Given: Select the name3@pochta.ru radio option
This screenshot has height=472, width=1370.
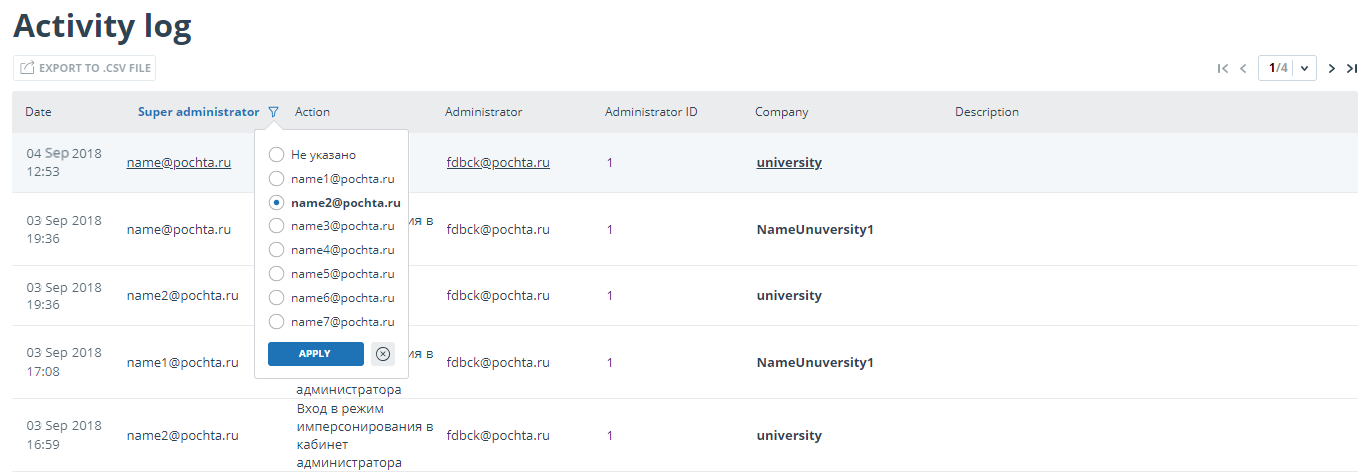Looking at the screenshot, I should click(x=277, y=226).
